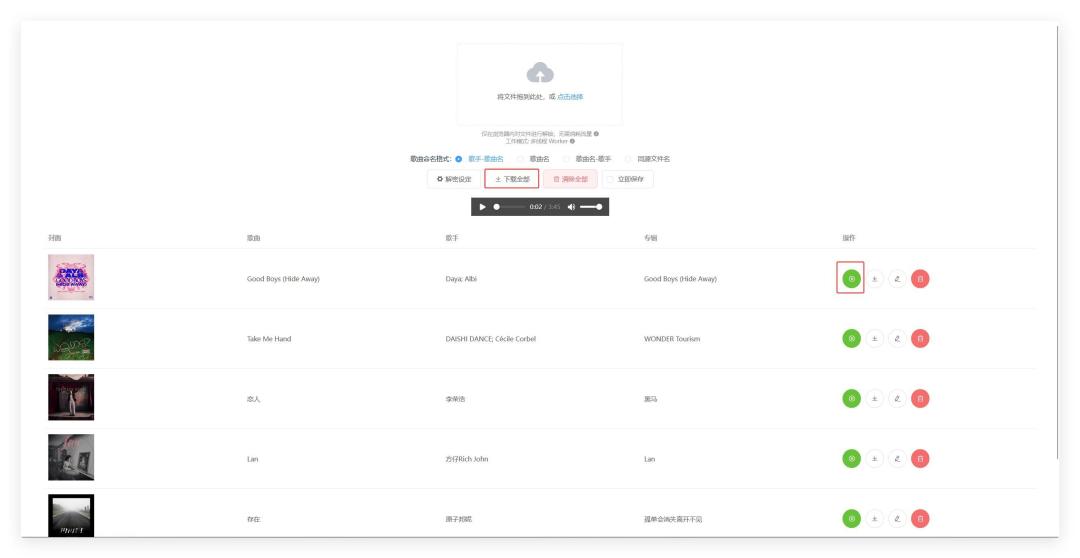The image size is (1080, 558).
Task: Select 歌曲名-歌手 naming format radio
Action: click(x=566, y=159)
